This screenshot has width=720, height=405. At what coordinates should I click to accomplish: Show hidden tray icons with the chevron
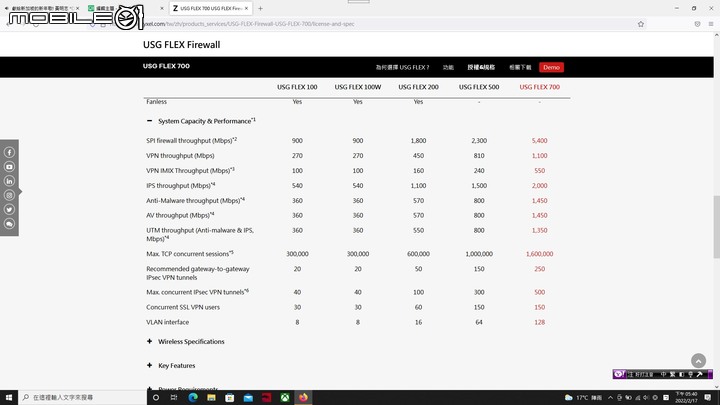[610, 398]
